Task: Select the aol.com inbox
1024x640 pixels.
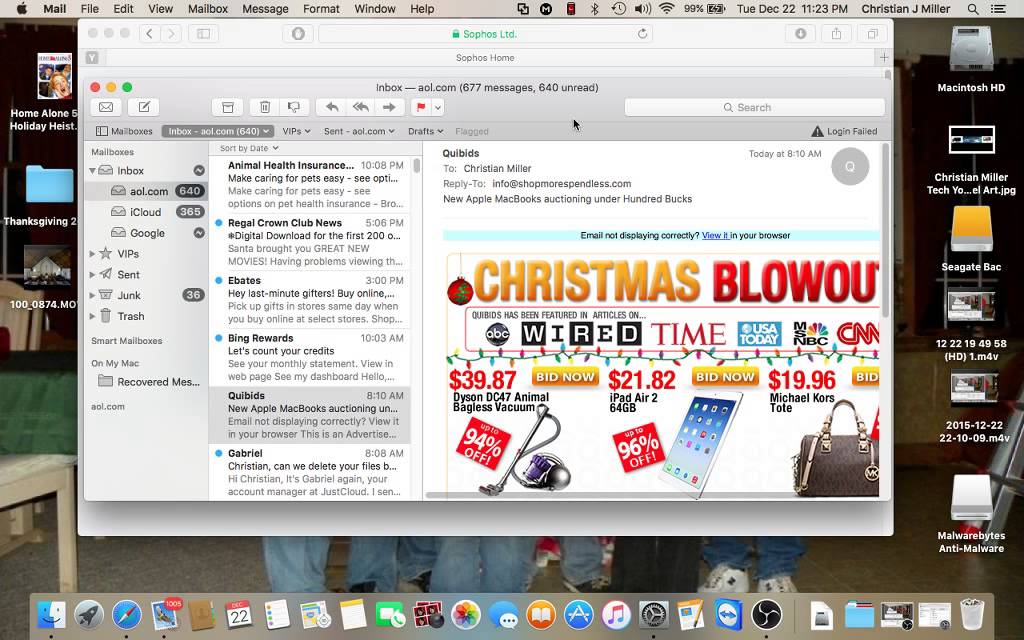Action: (x=147, y=191)
